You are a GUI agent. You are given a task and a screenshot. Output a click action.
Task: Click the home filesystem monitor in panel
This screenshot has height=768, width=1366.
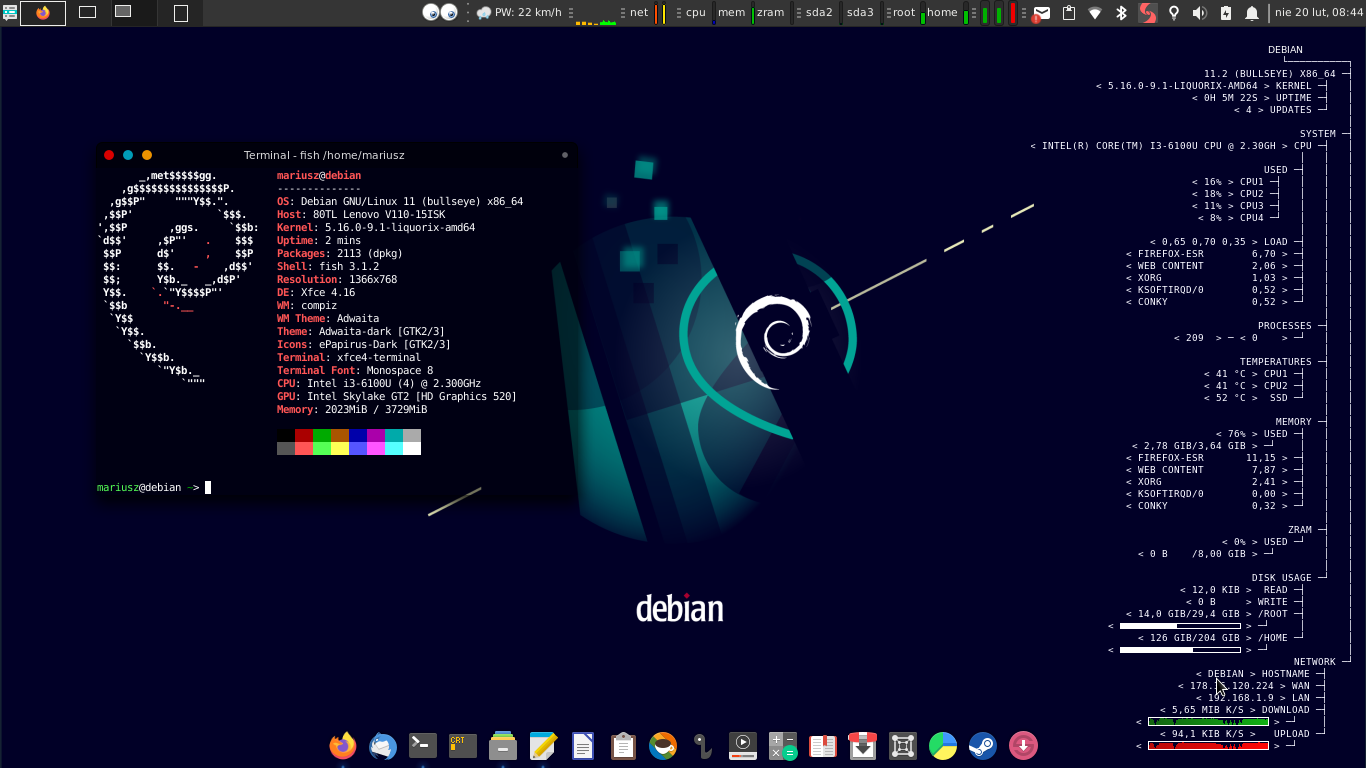tap(947, 13)
